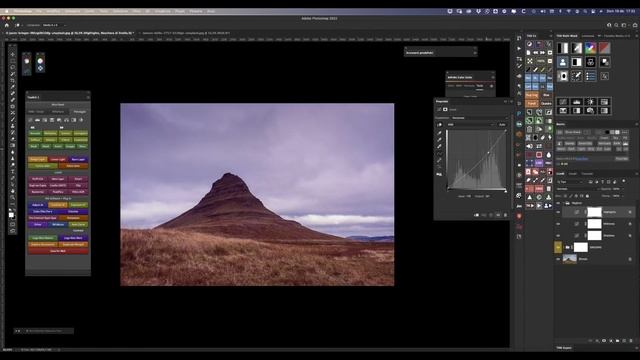Hide the Highlights layer

click(x=558, y=212)
